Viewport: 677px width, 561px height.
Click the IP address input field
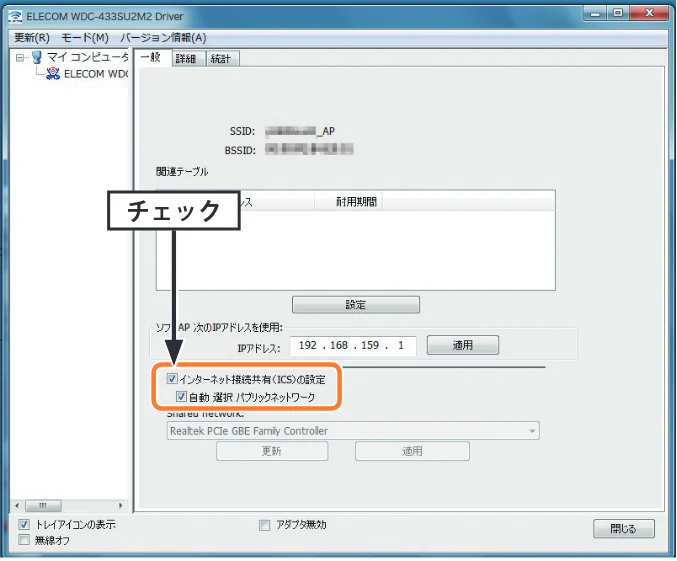(x=353, y=345)
